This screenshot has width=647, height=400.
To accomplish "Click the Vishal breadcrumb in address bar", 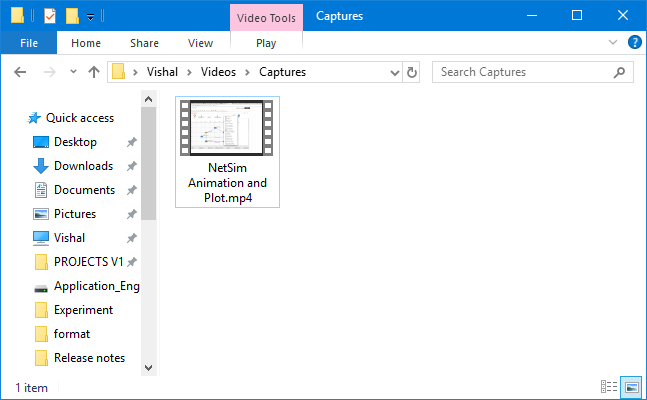I will pos(162,72).
